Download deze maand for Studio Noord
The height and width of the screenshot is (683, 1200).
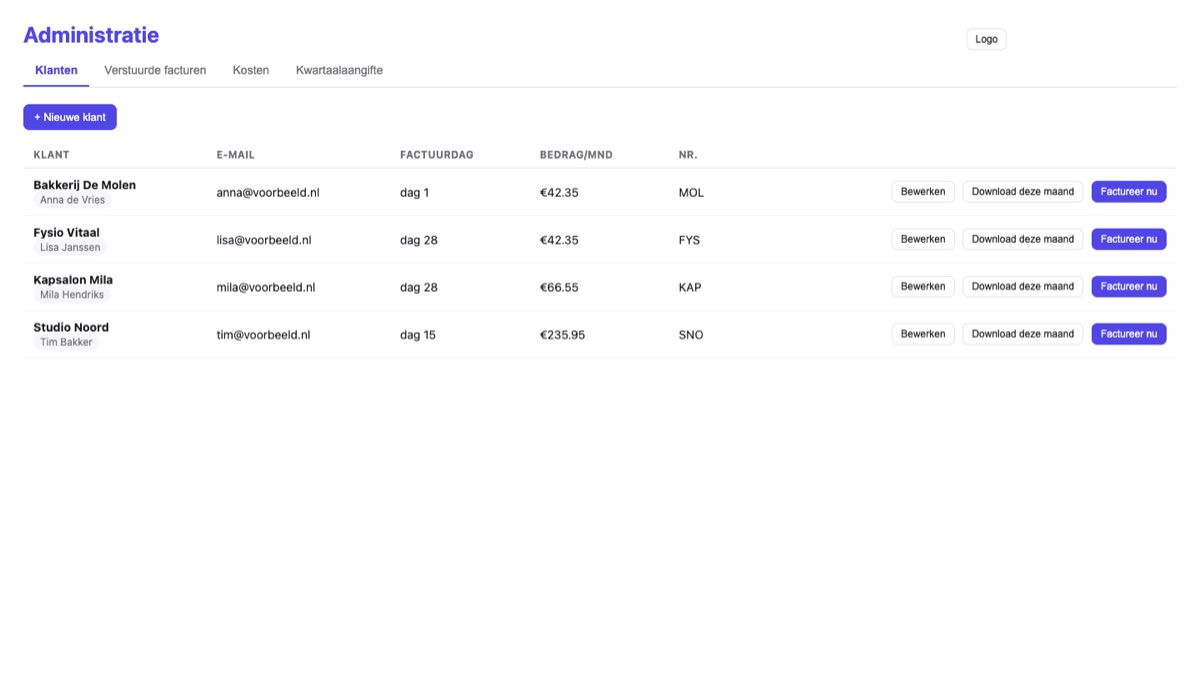pos(1022,334)
